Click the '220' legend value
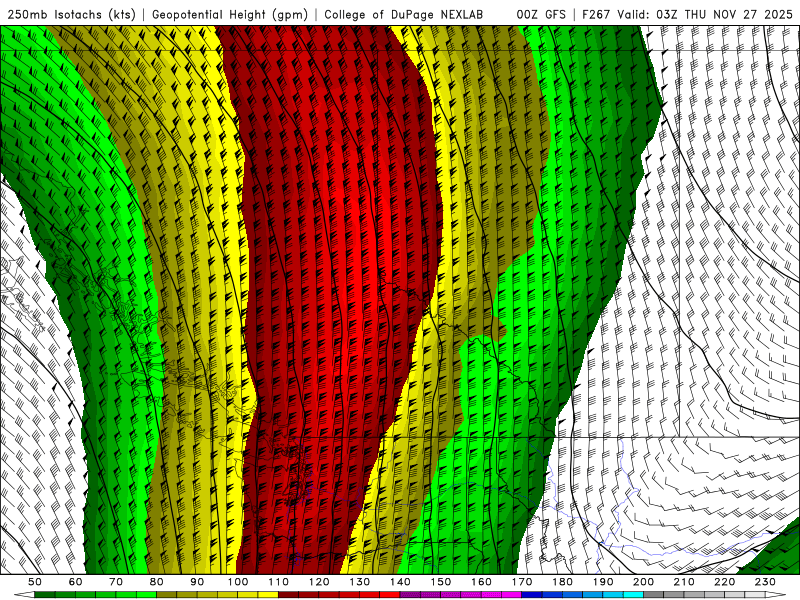Viewport: 800px width, 600px height. pyautogui.click(x=724, y=582)
